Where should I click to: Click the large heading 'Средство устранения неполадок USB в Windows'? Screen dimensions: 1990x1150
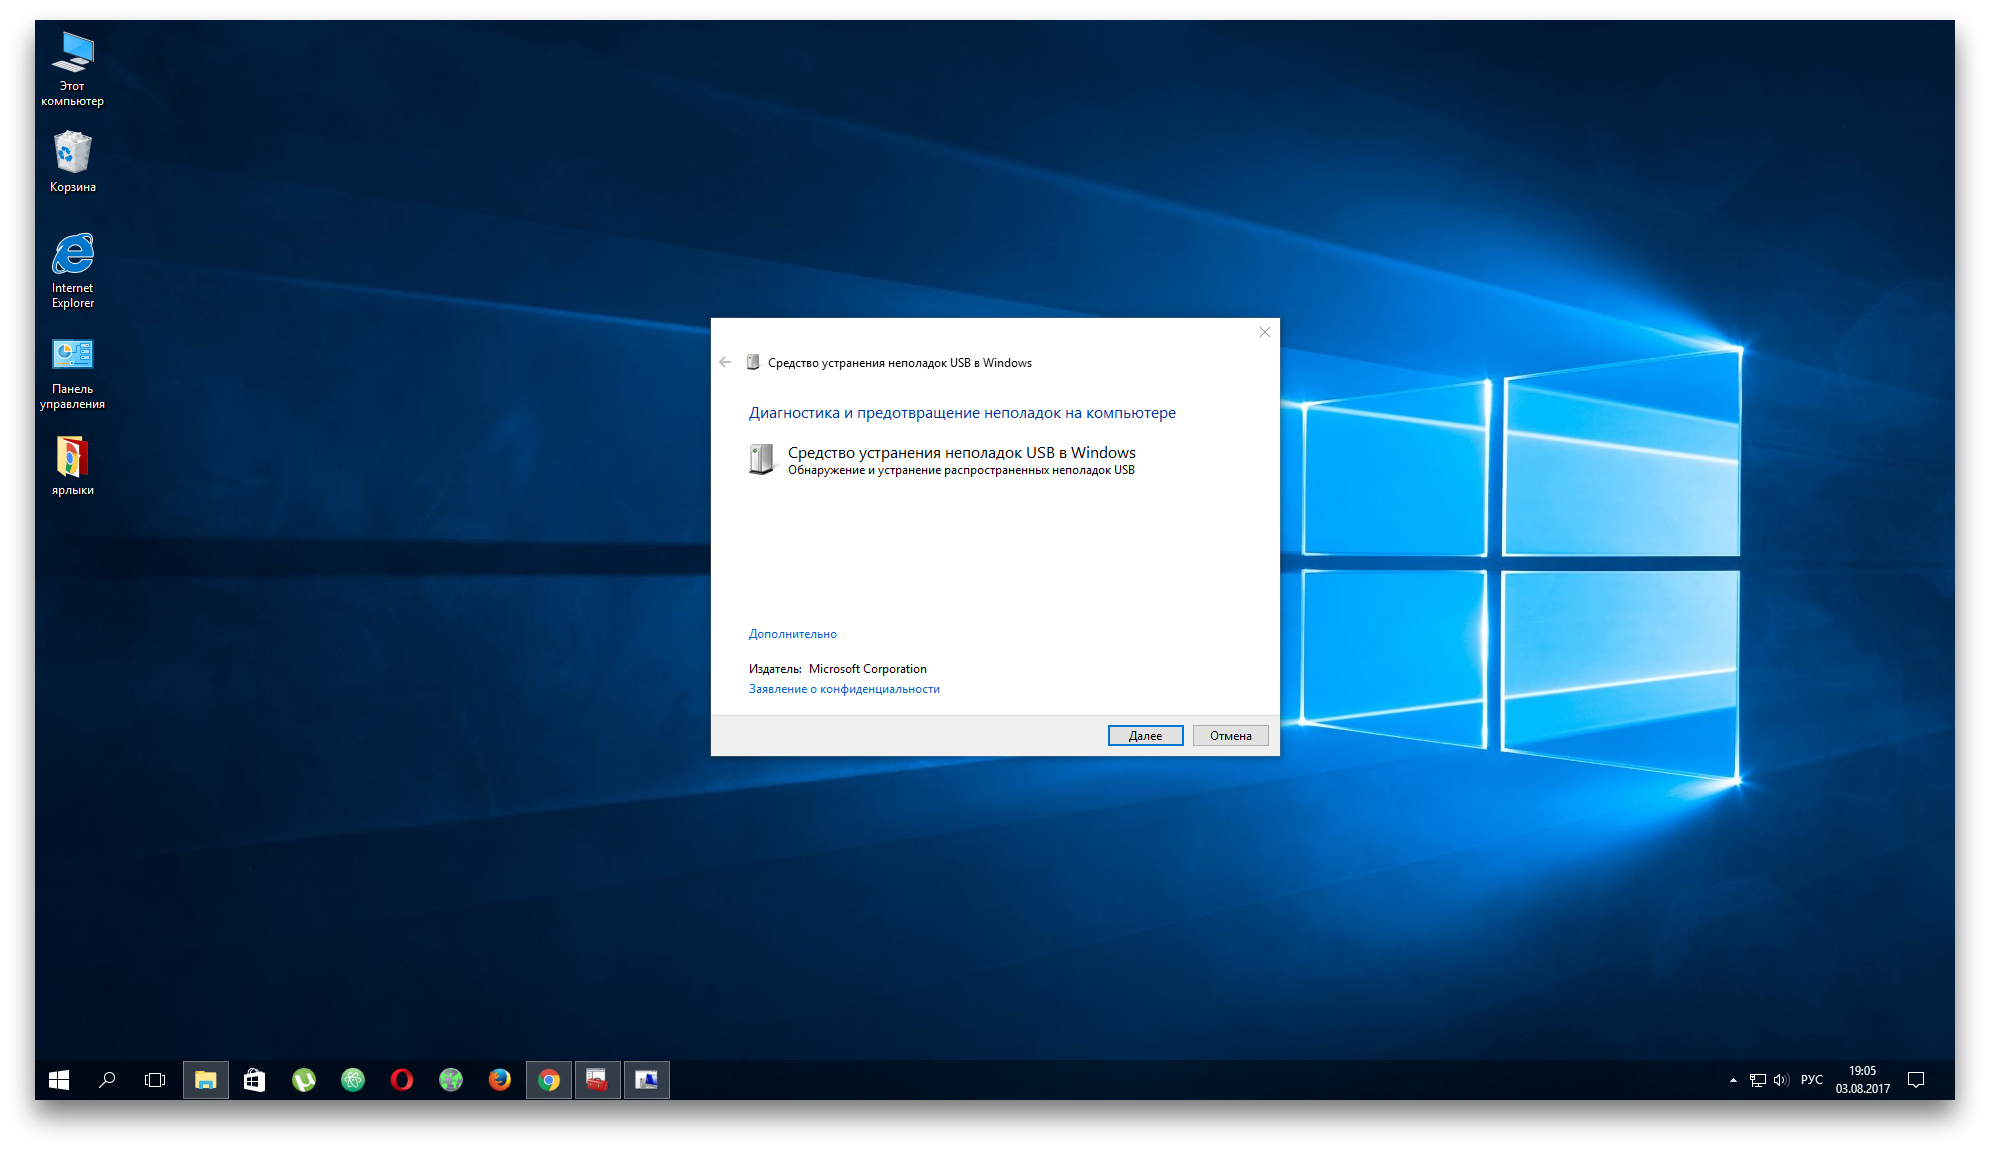point(962,453)
